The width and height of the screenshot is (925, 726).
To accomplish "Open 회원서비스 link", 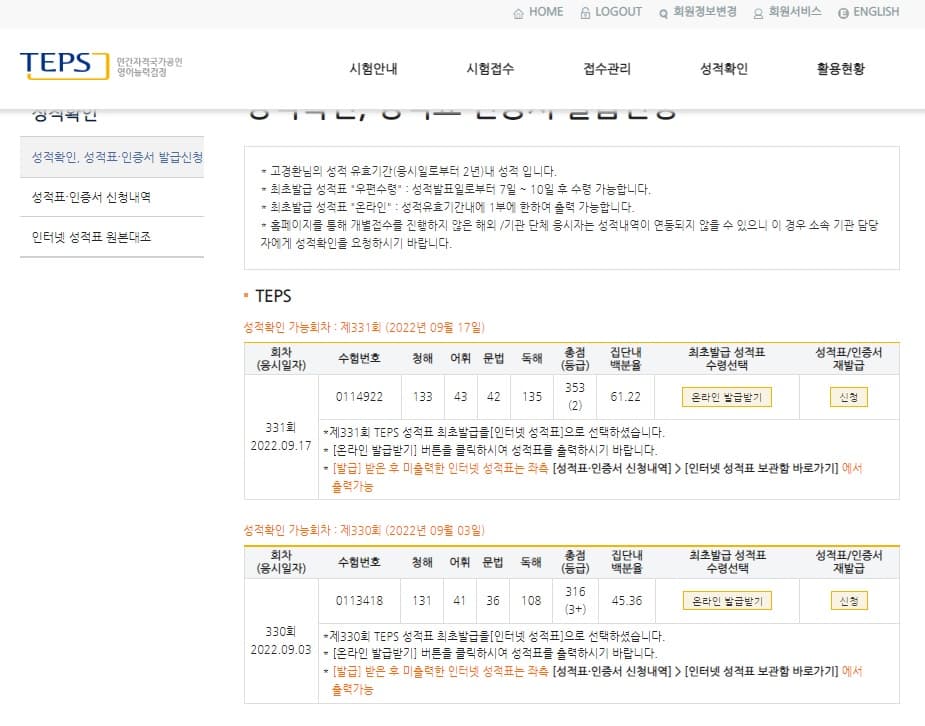I will (795, 12).
